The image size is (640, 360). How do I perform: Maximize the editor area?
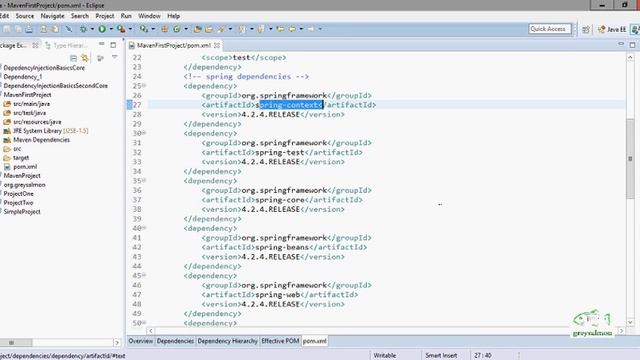632,44
